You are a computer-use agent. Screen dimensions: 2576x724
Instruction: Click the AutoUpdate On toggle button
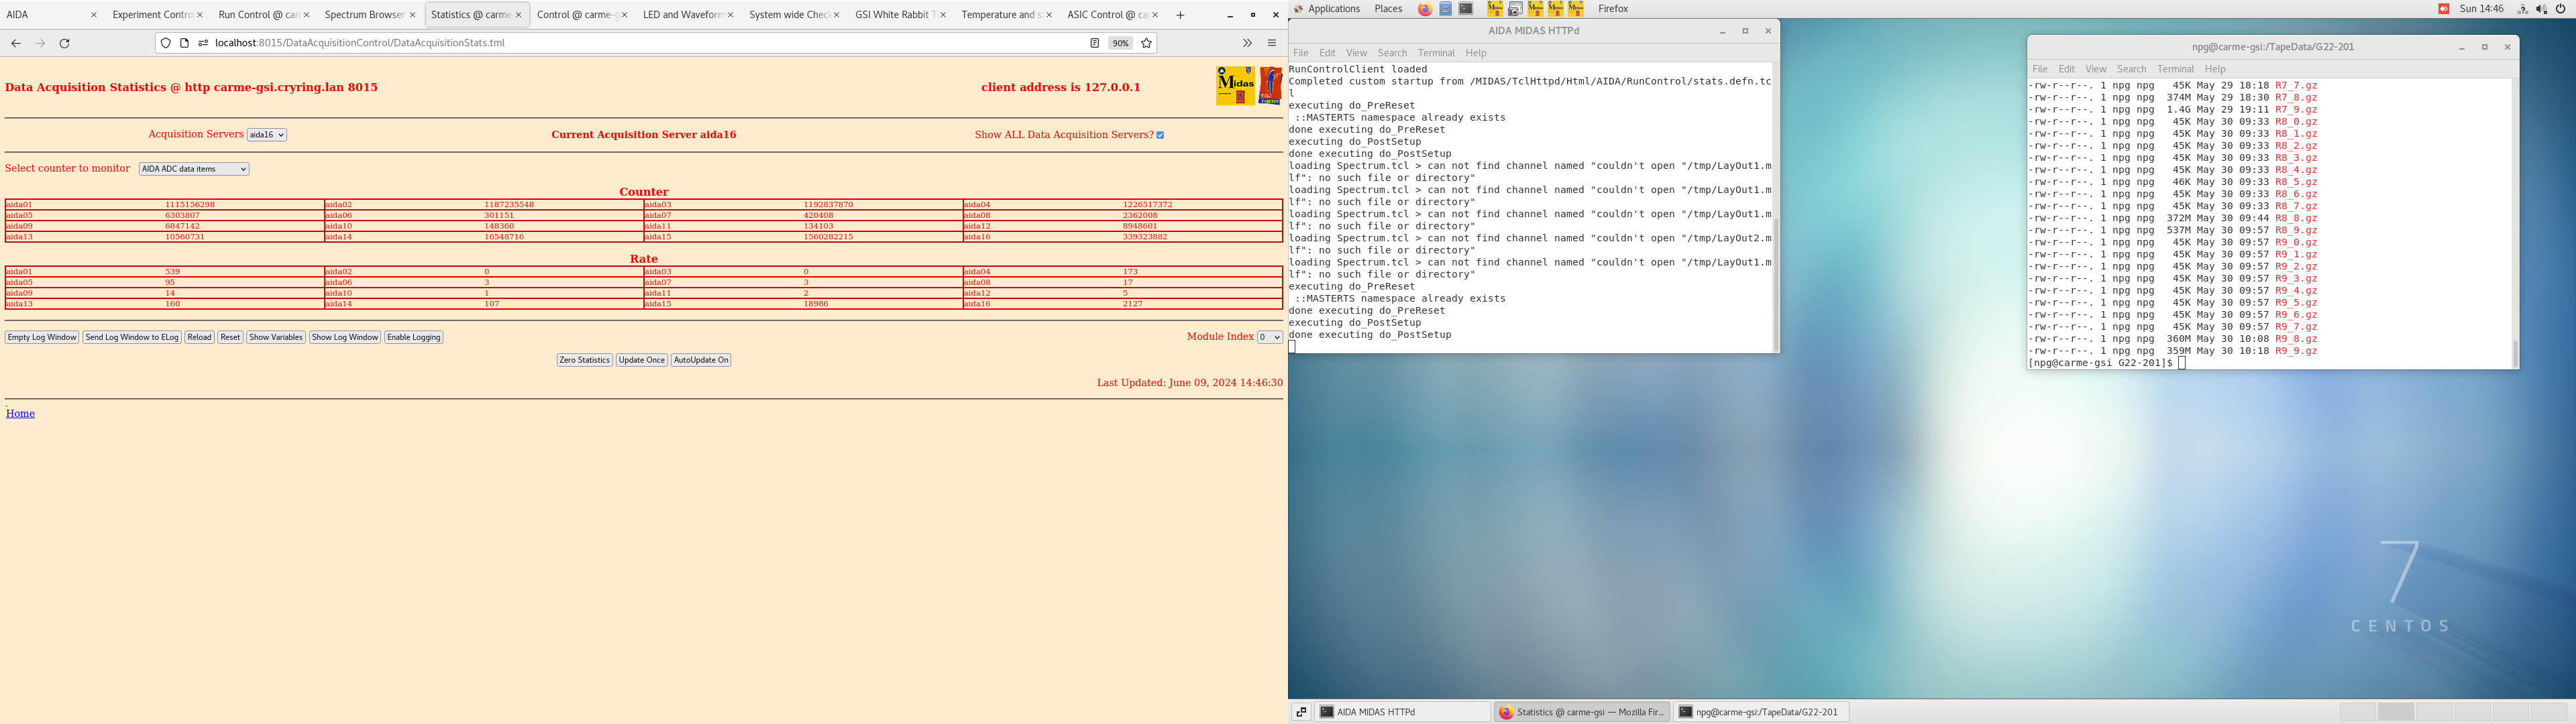click(702, 359)
